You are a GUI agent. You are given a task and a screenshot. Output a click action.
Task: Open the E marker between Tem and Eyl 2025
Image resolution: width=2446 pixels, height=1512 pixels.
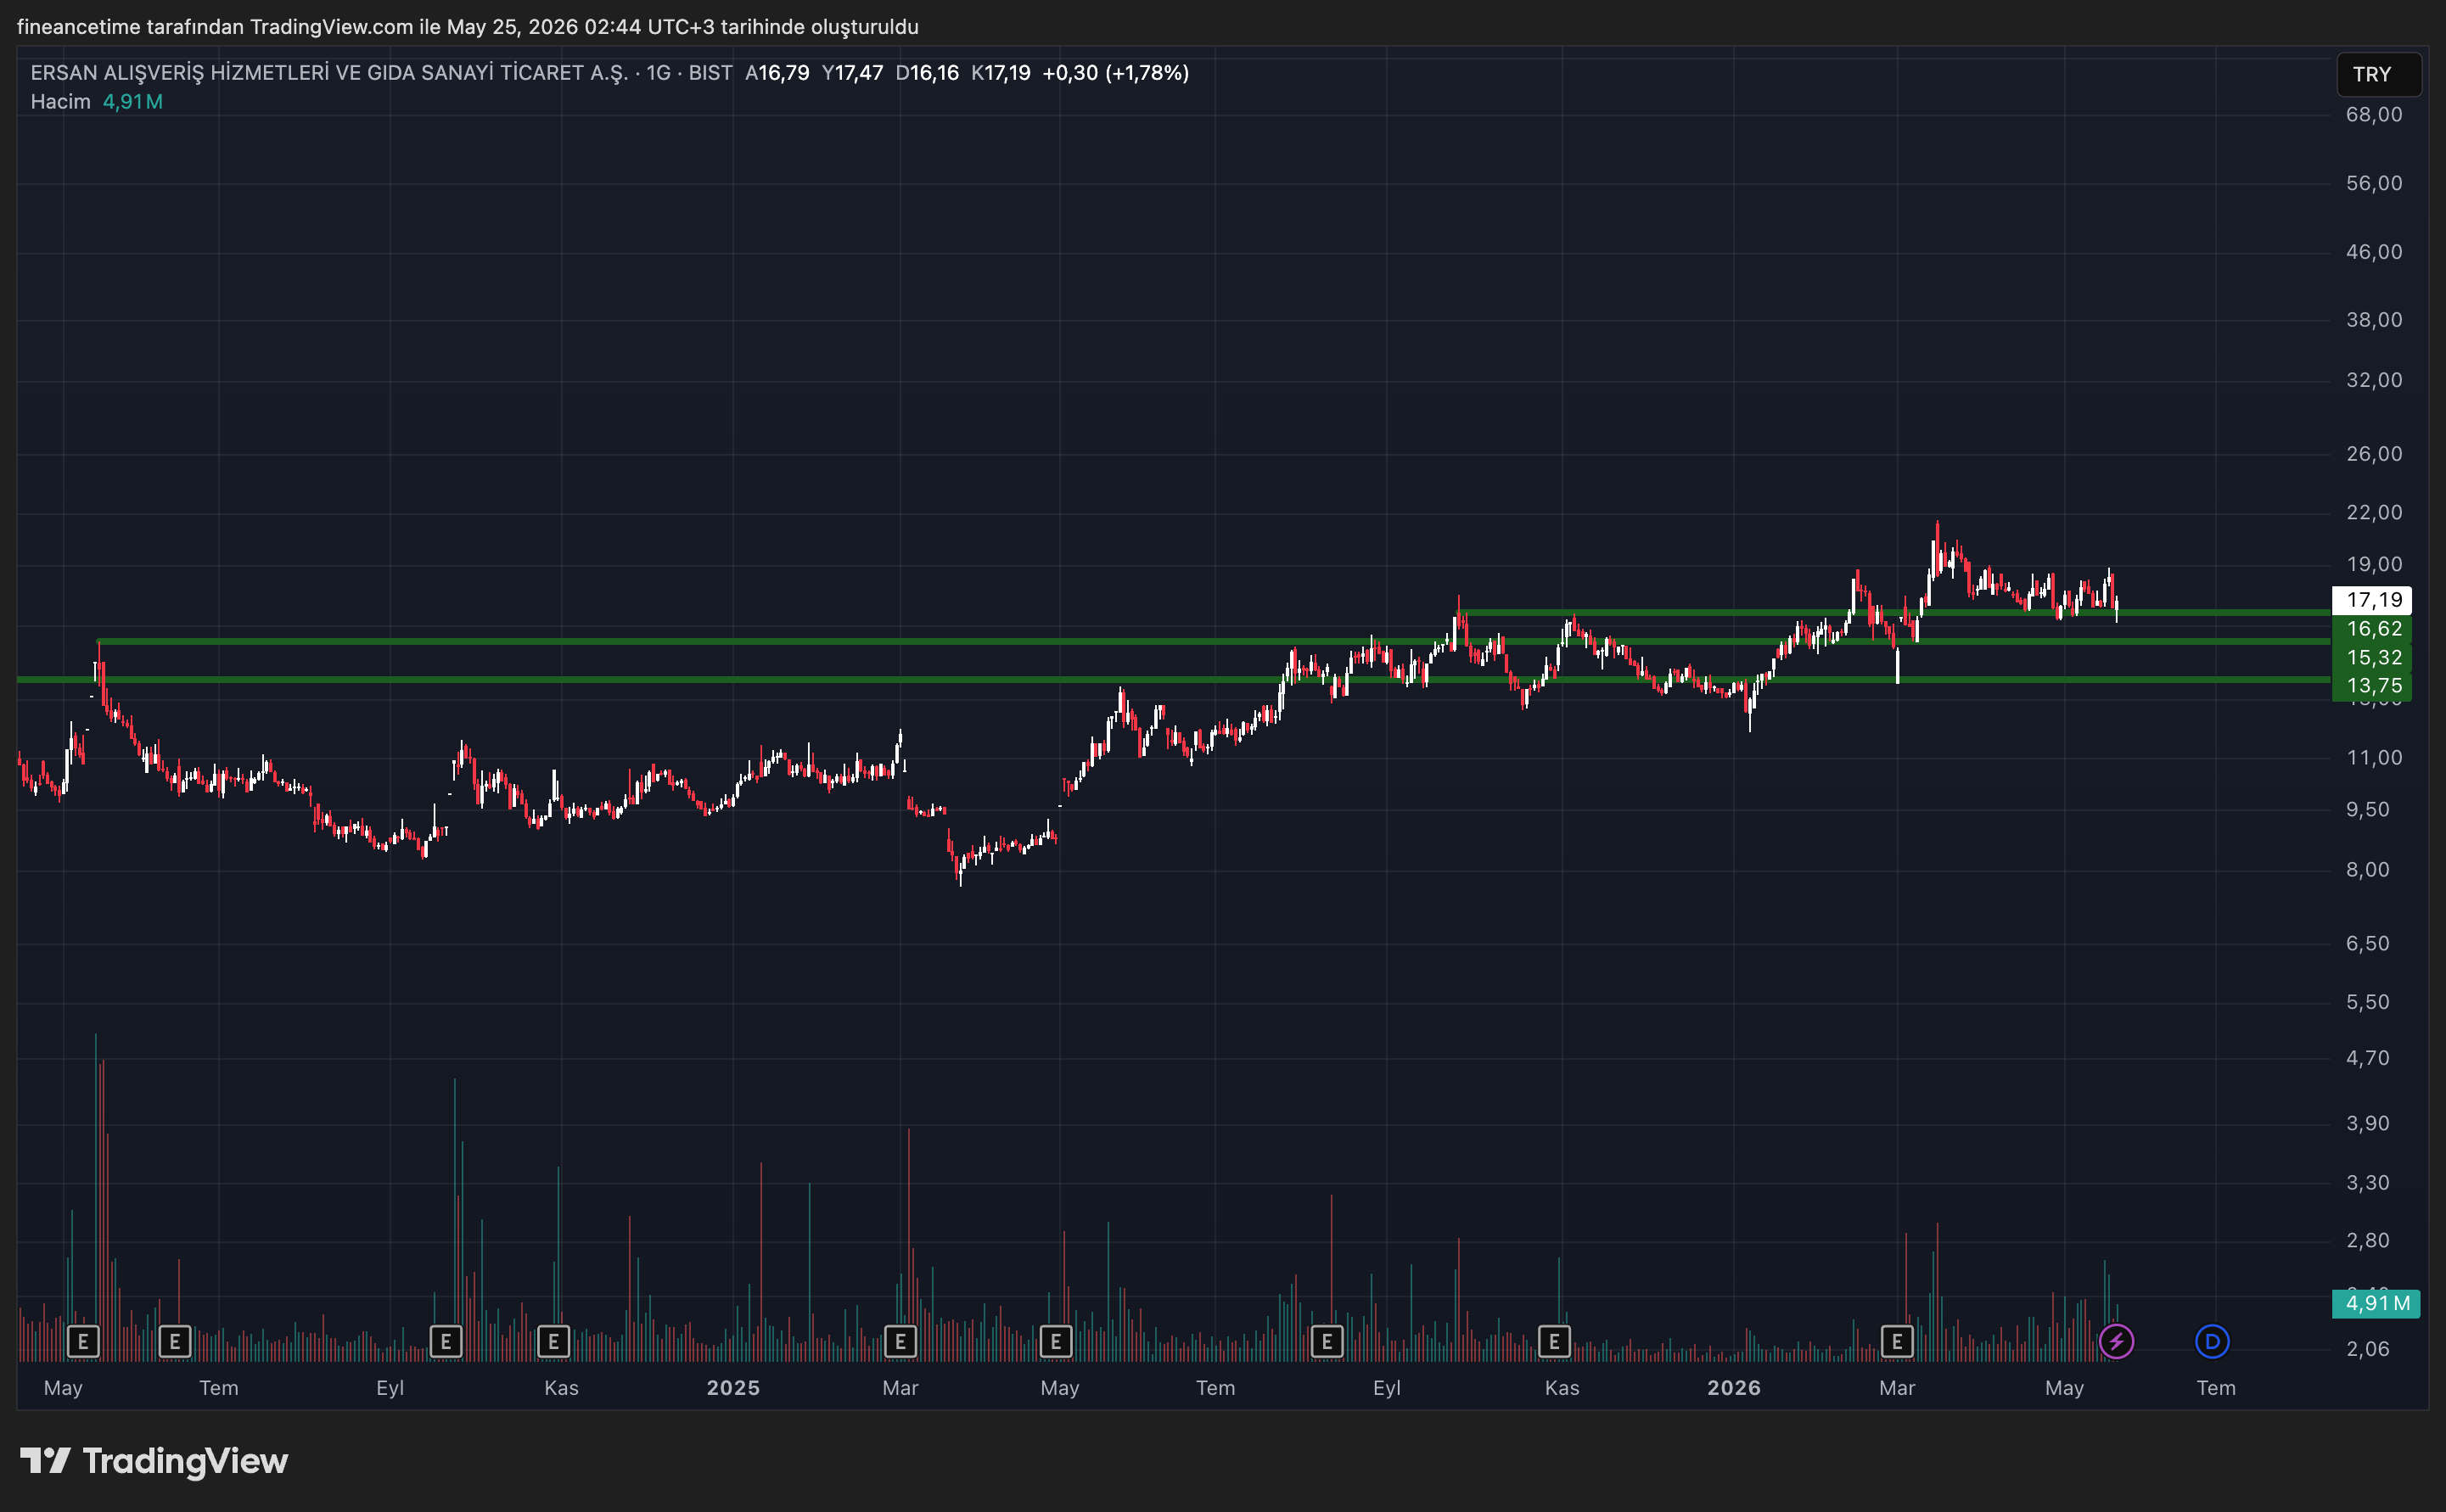pos(1327,1341)
